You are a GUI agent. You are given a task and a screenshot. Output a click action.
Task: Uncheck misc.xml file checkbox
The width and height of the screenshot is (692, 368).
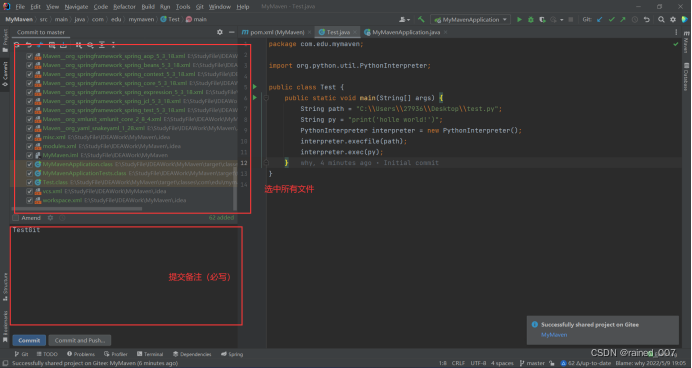[x=30, y=137]
